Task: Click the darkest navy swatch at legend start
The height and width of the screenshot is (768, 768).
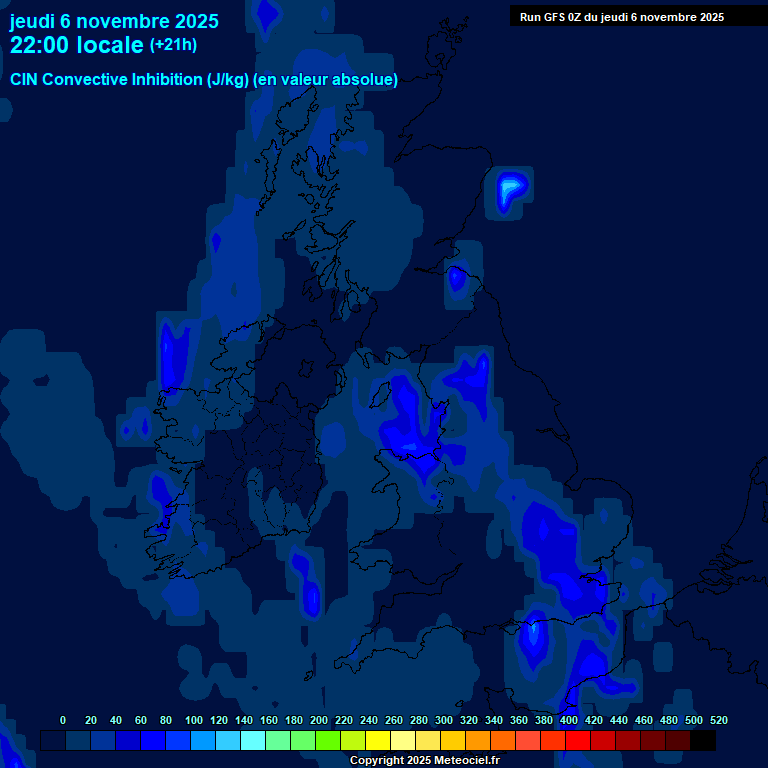Action: pyautogui.click(x=53, y=740)
